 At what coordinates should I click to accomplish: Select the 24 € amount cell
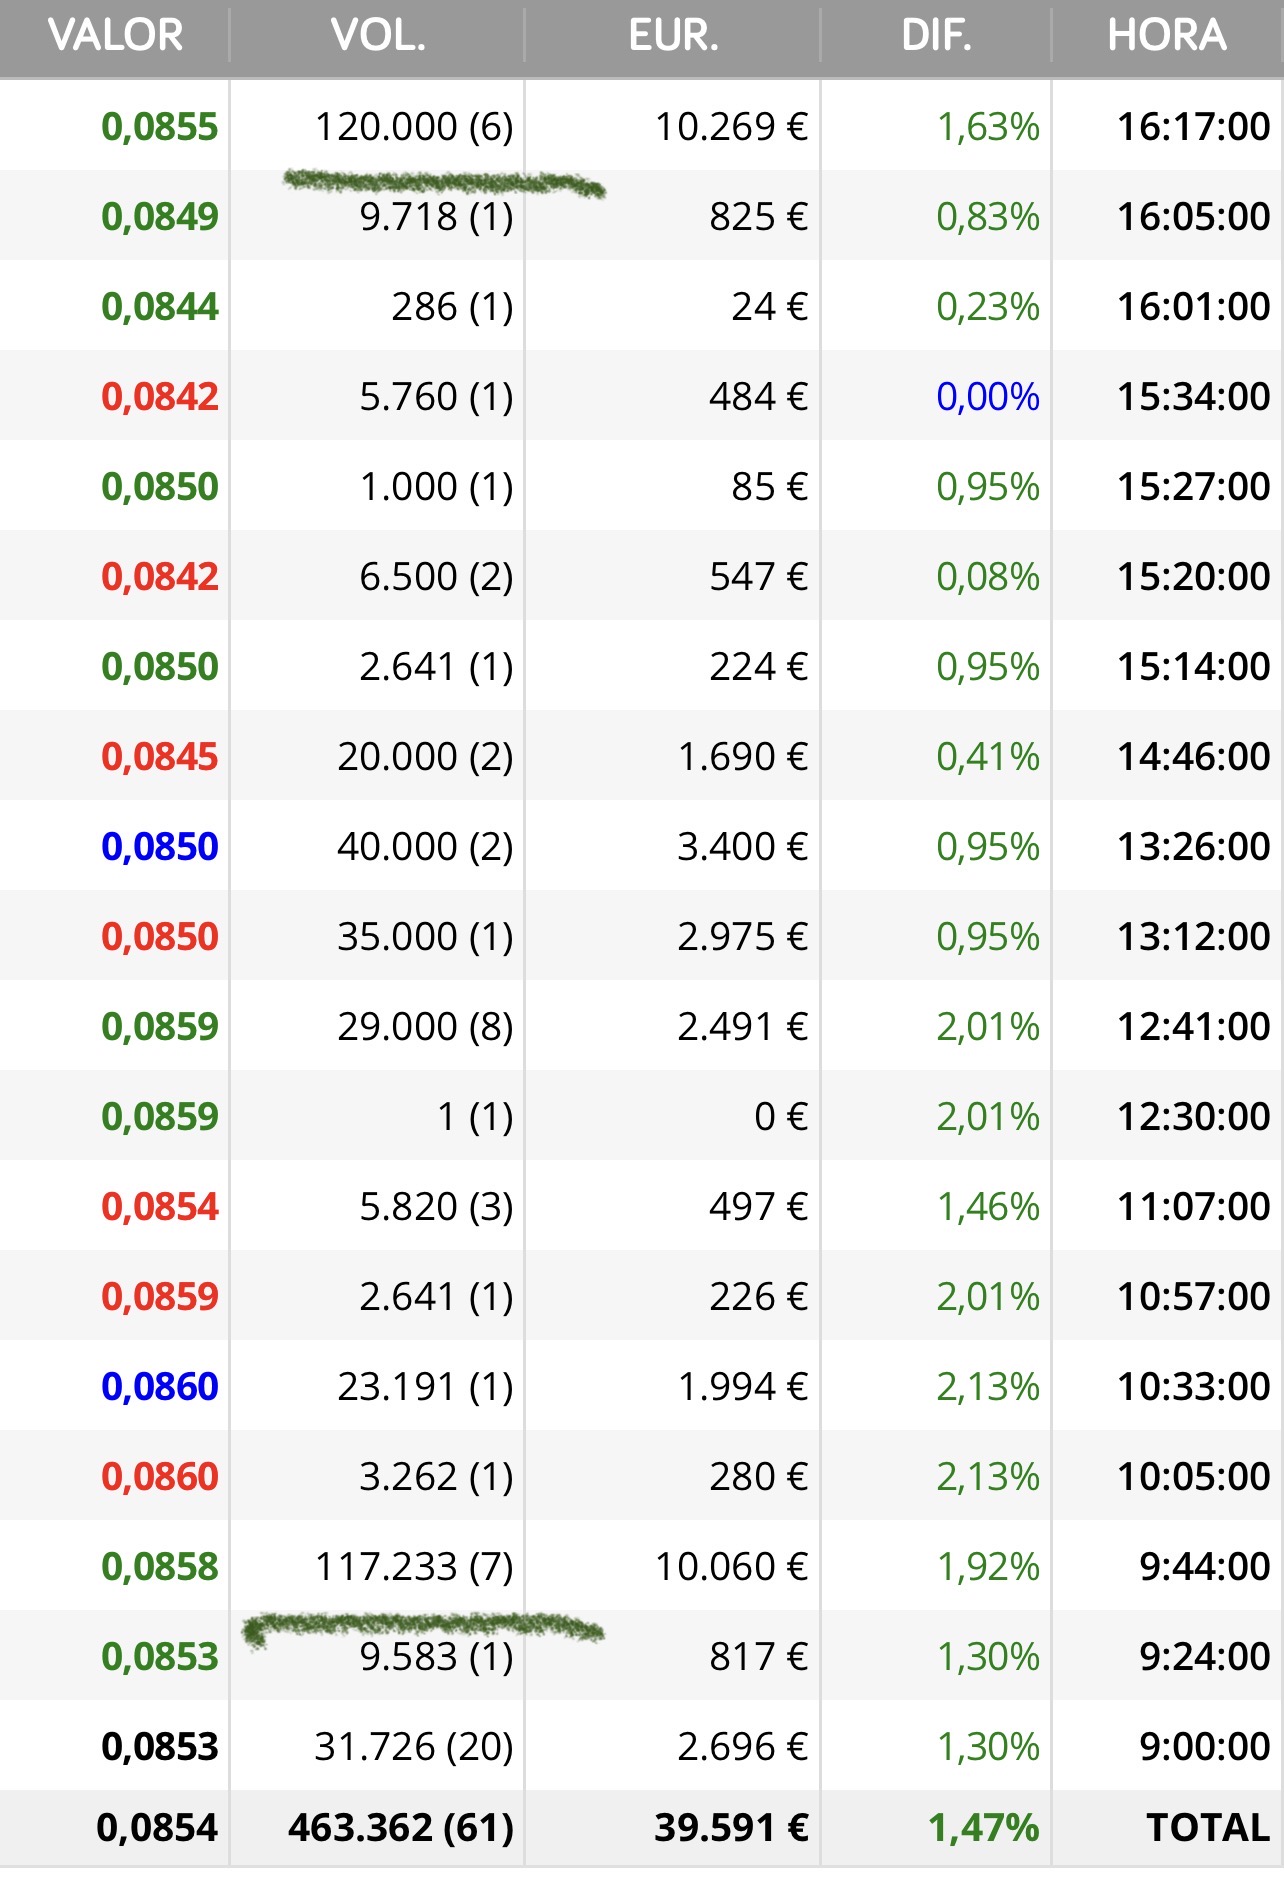point(769,307)
